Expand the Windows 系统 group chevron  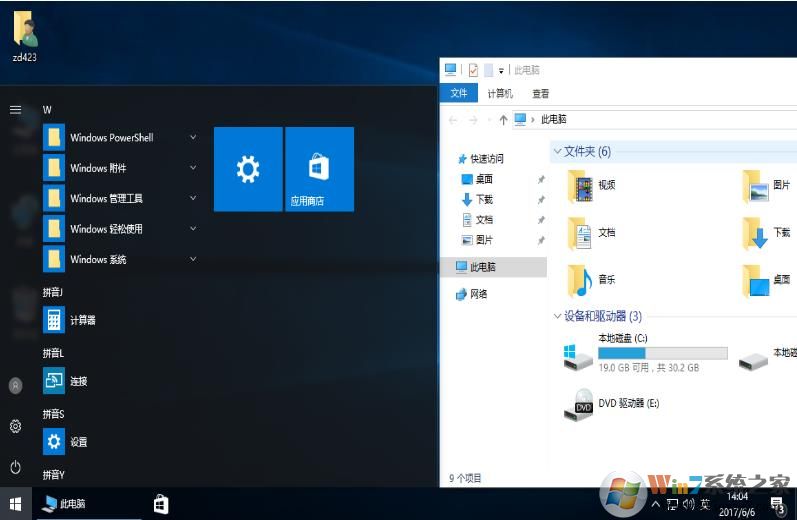point(193,259)
